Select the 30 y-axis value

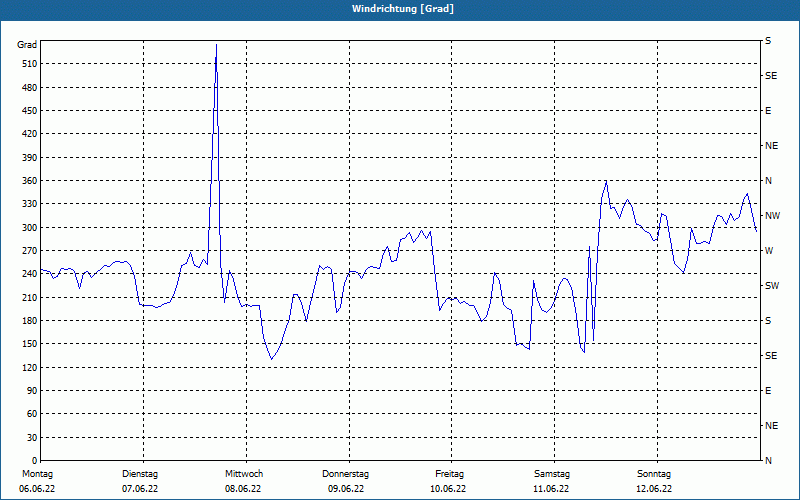tap(33, 437)
